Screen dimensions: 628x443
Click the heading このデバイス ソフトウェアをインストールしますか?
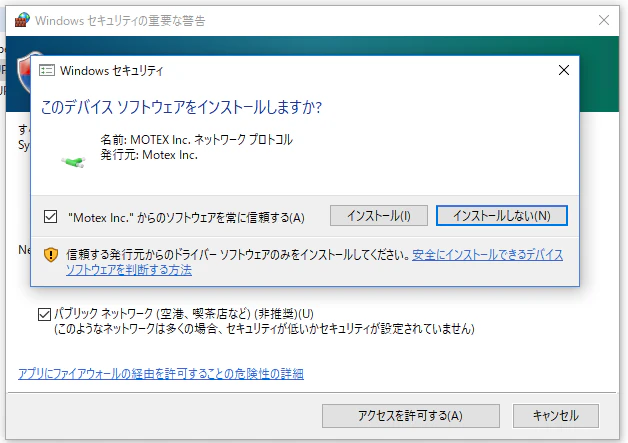181,107
